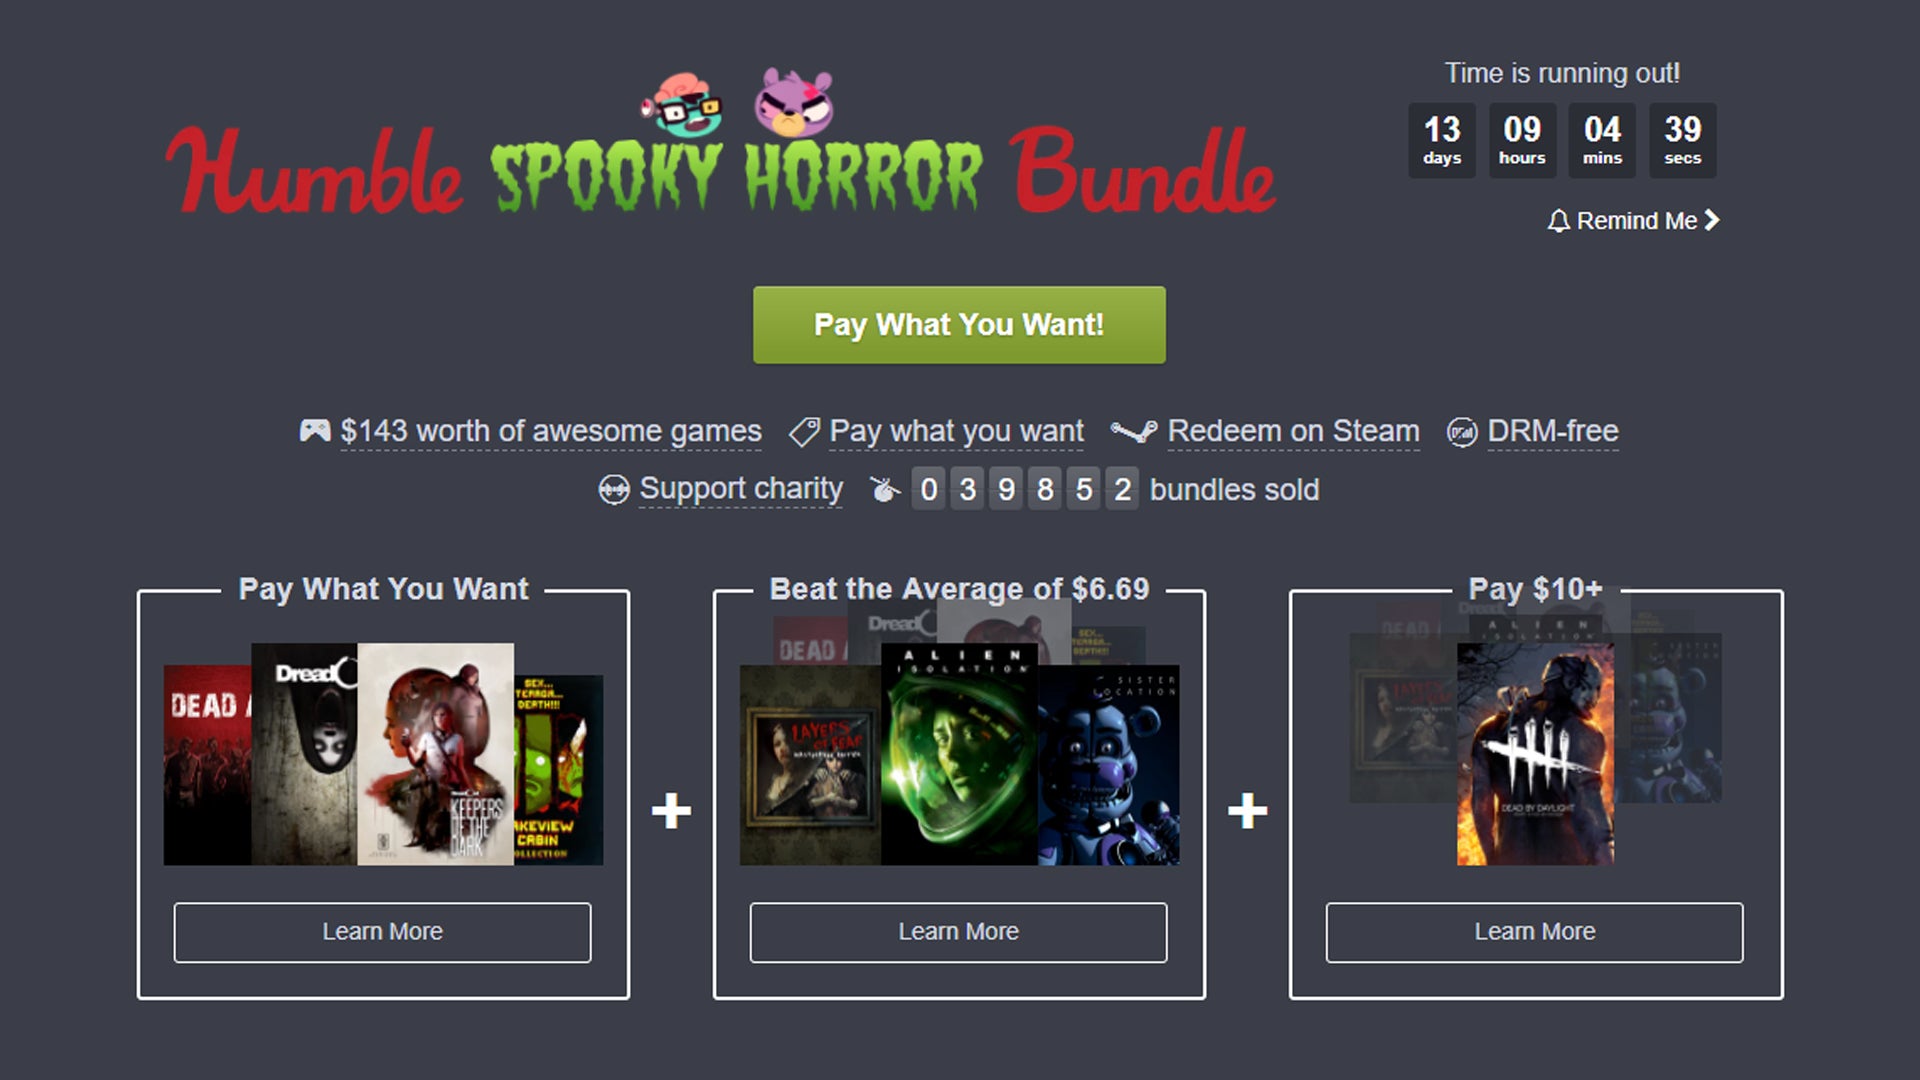Click the game controller icon beside $143 worth
This screenshot has width=1920, height=1080.
tap(315, 431)
